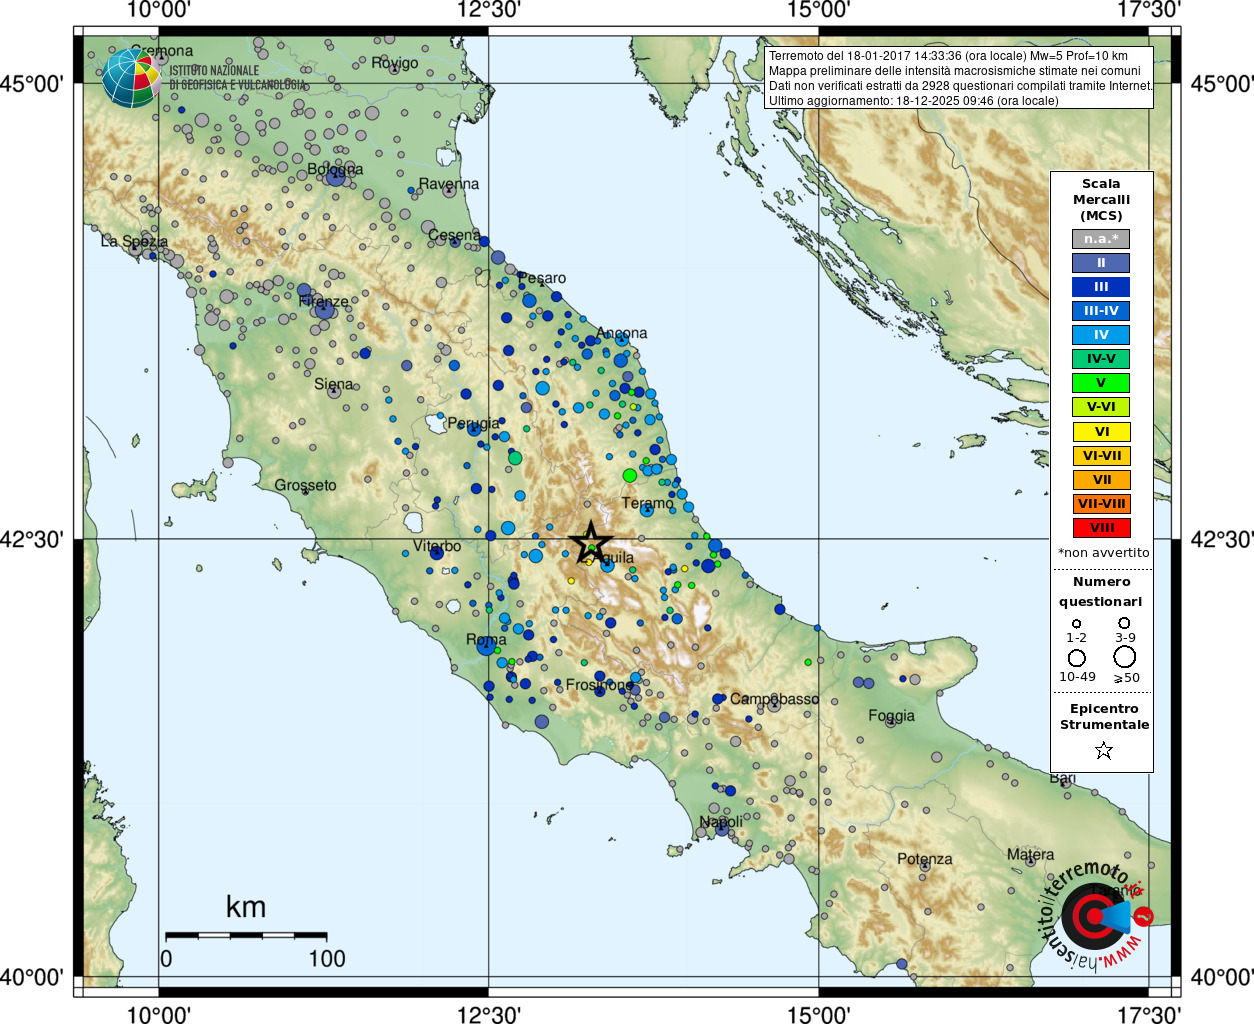Click the '*non avvertito' legend note
Viewport: 1254px width, 1024px height.
tap(1104, 552)
